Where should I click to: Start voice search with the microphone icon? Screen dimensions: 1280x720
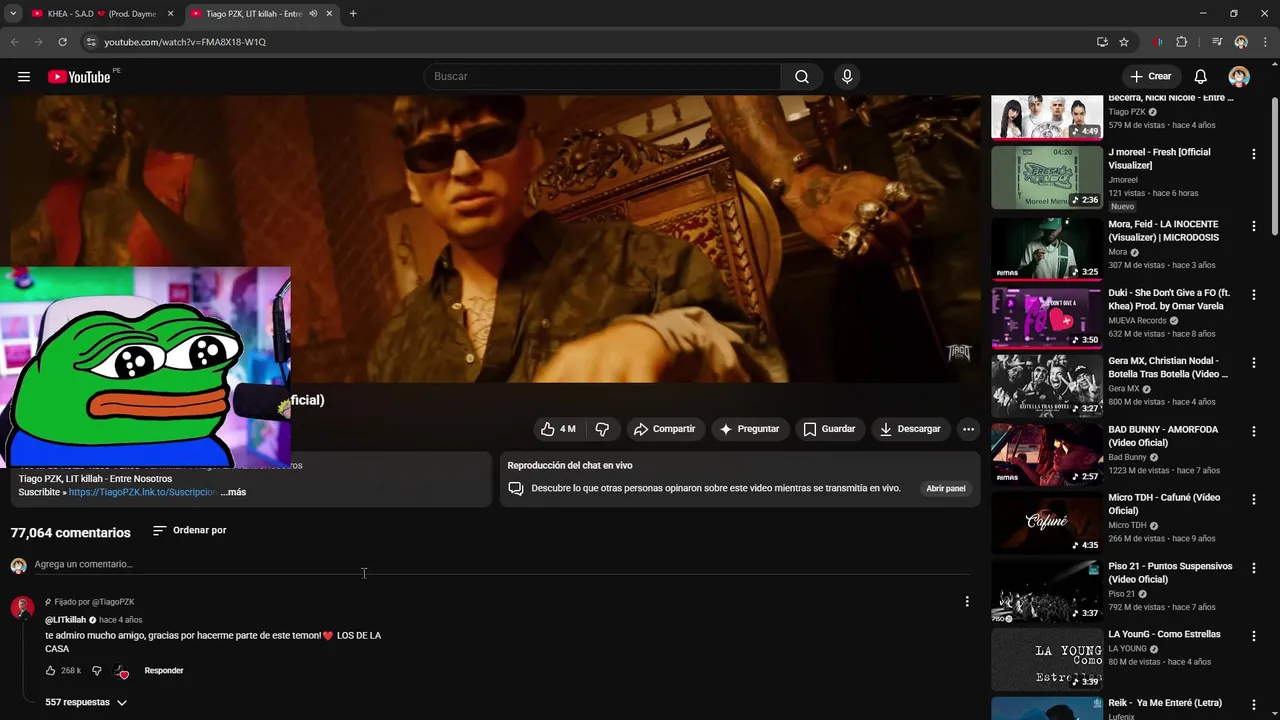(x=847, y=77)
